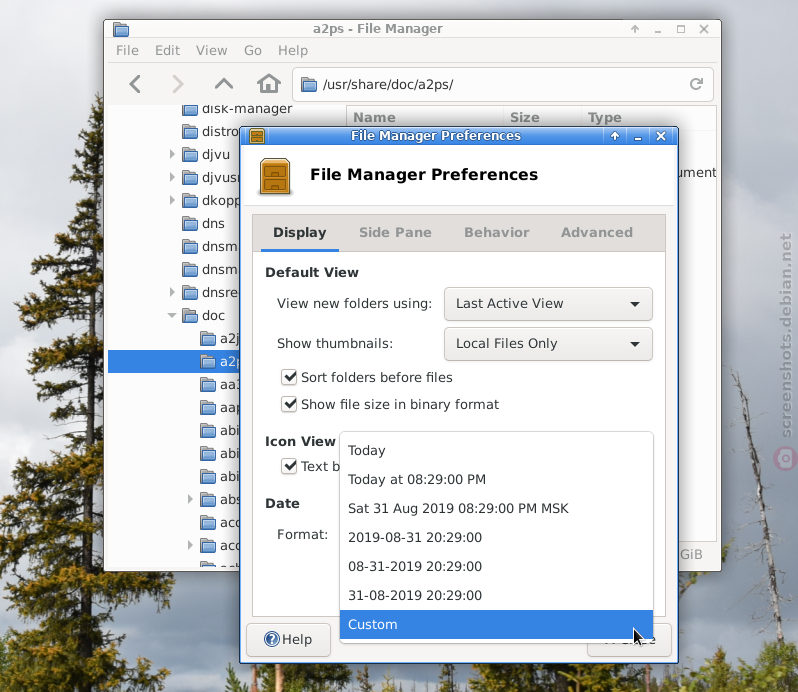Sort by the Type column header

click(x=649, y=118)
